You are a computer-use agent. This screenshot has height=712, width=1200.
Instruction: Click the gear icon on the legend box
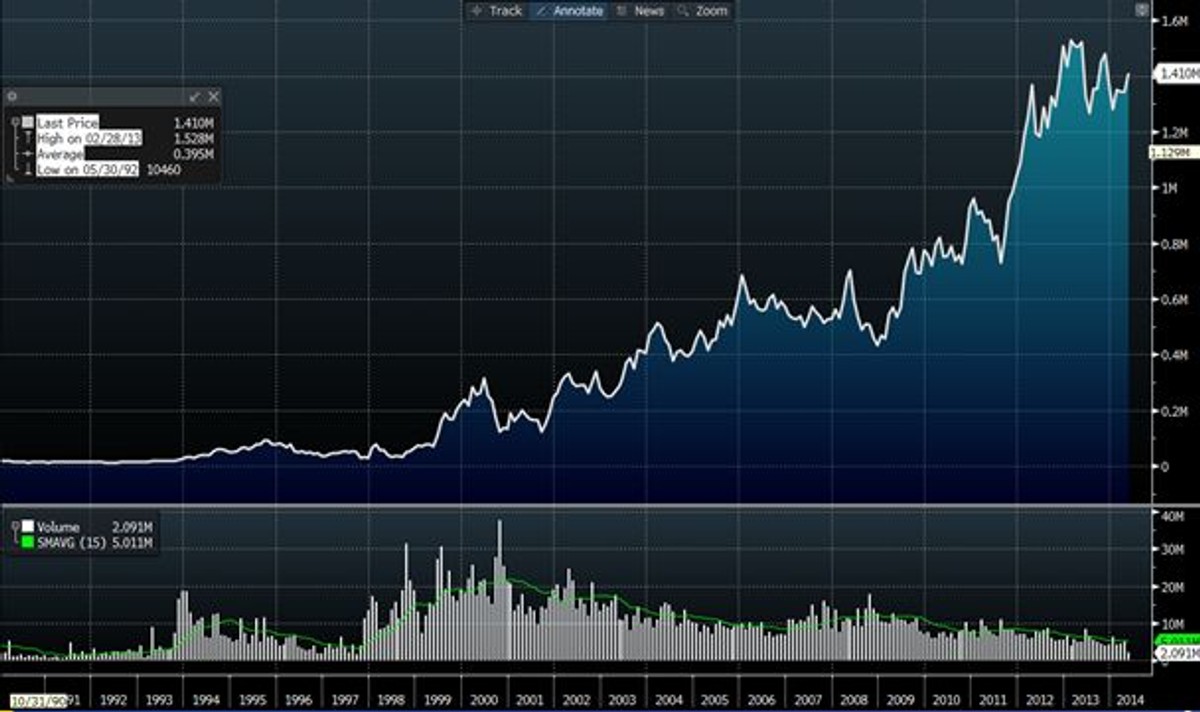(12, 96)
